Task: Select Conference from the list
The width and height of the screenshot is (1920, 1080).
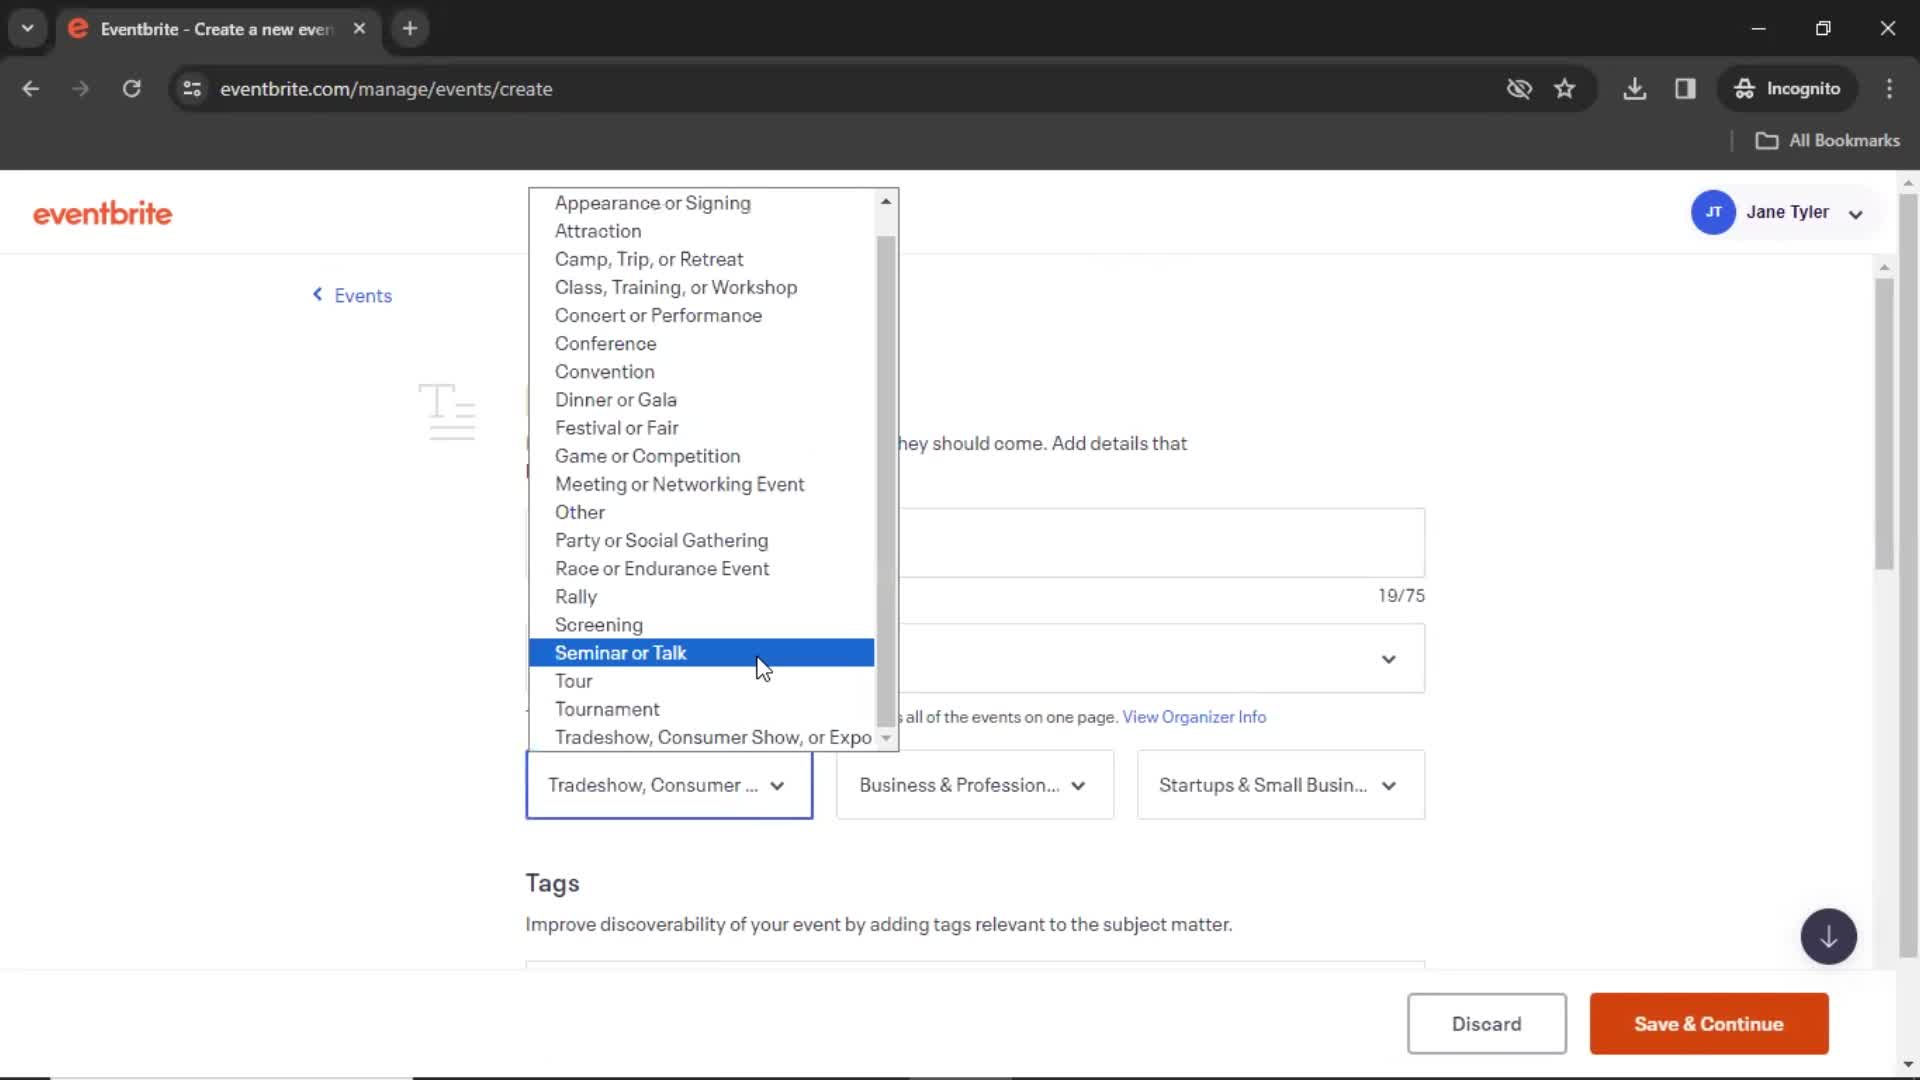Action: [701, 343]
